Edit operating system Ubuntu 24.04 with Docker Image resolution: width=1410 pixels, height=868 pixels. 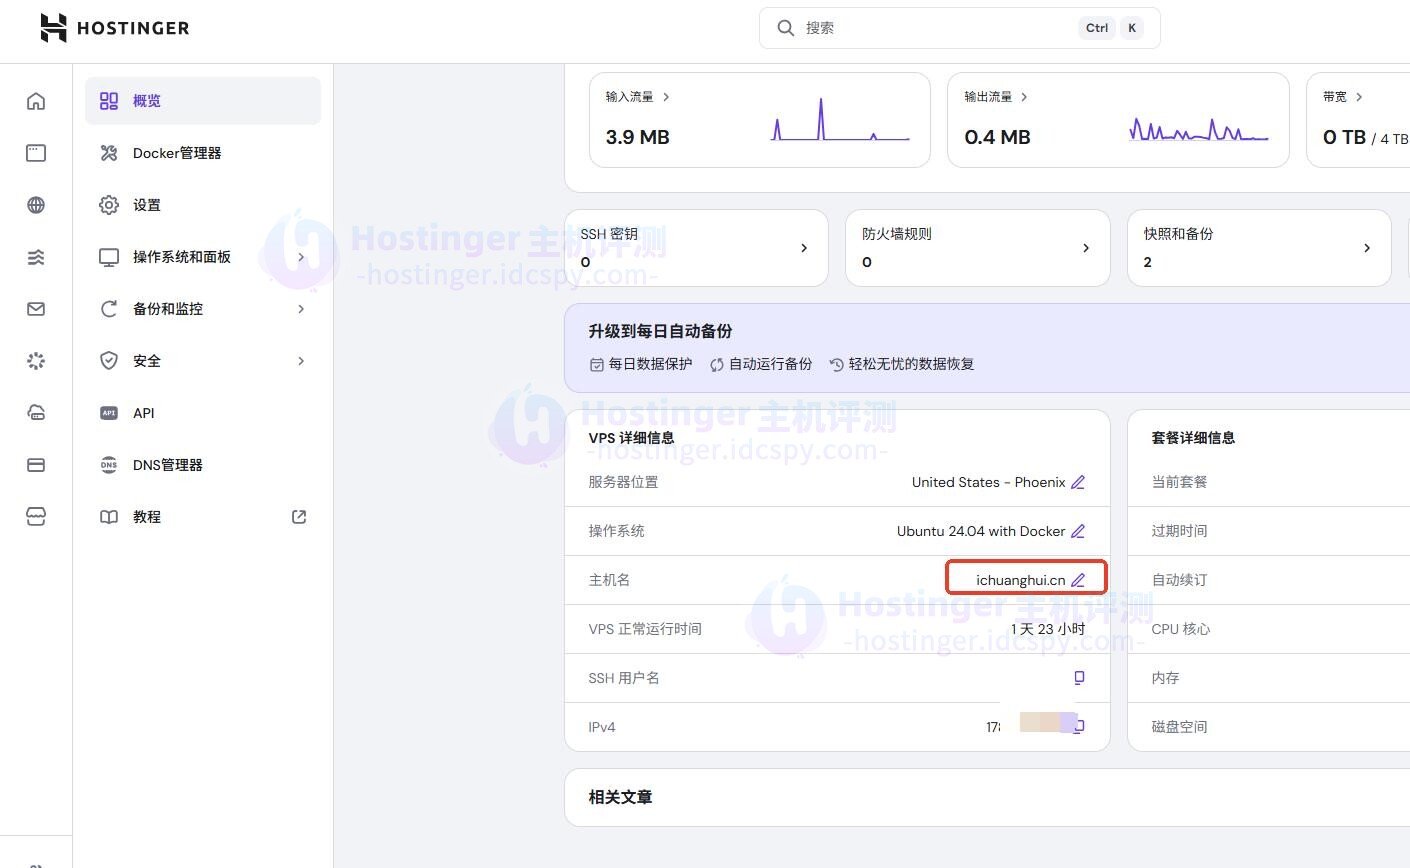pos(1077,531)
